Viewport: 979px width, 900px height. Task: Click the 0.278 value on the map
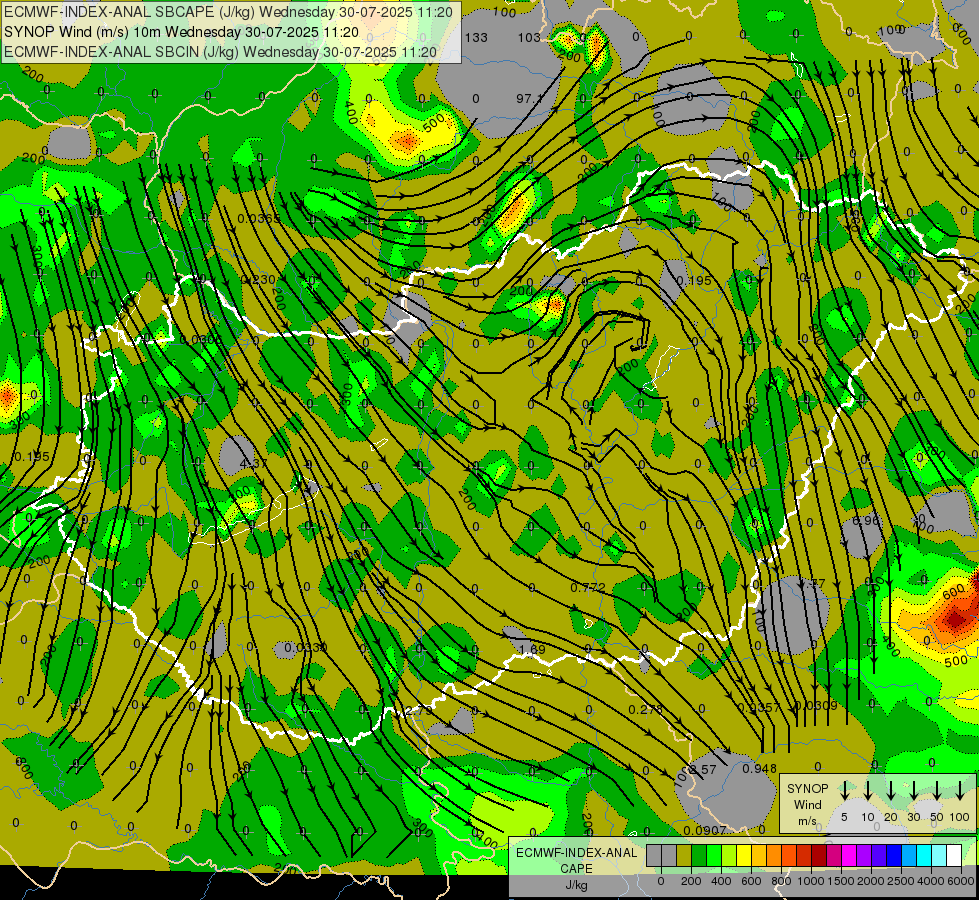tap(646, 710)
